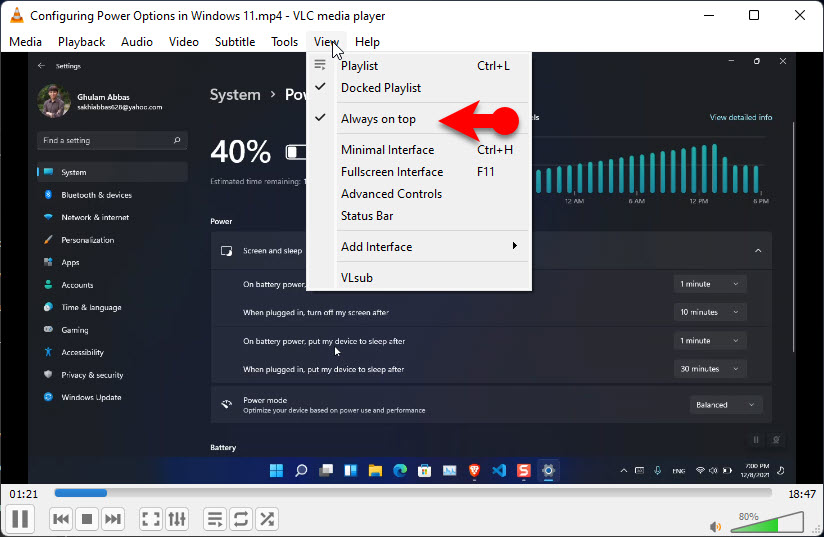Open Balanced power mode dropdown

[x=726, y=405]
